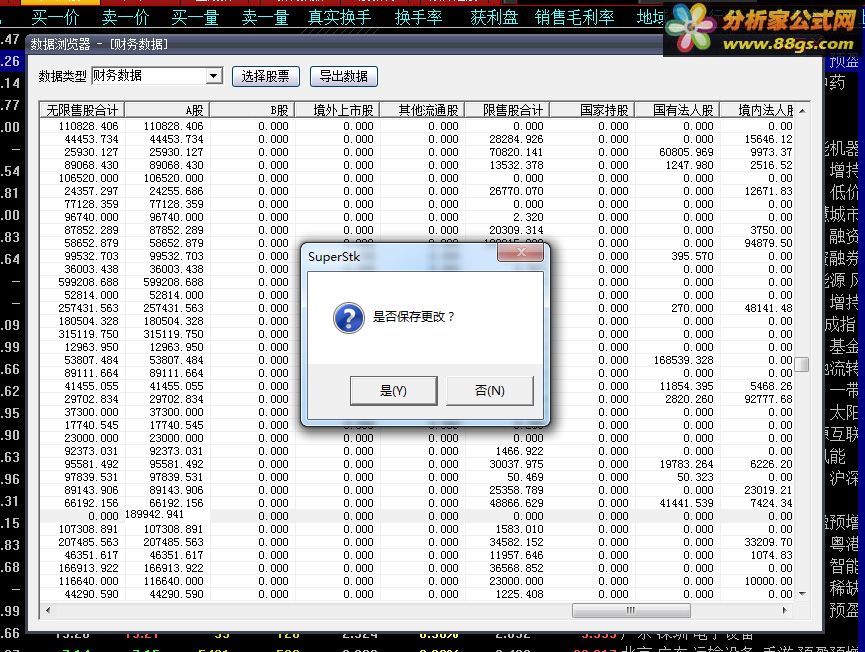Click the 换手率 column in background window

pos(419,18)
